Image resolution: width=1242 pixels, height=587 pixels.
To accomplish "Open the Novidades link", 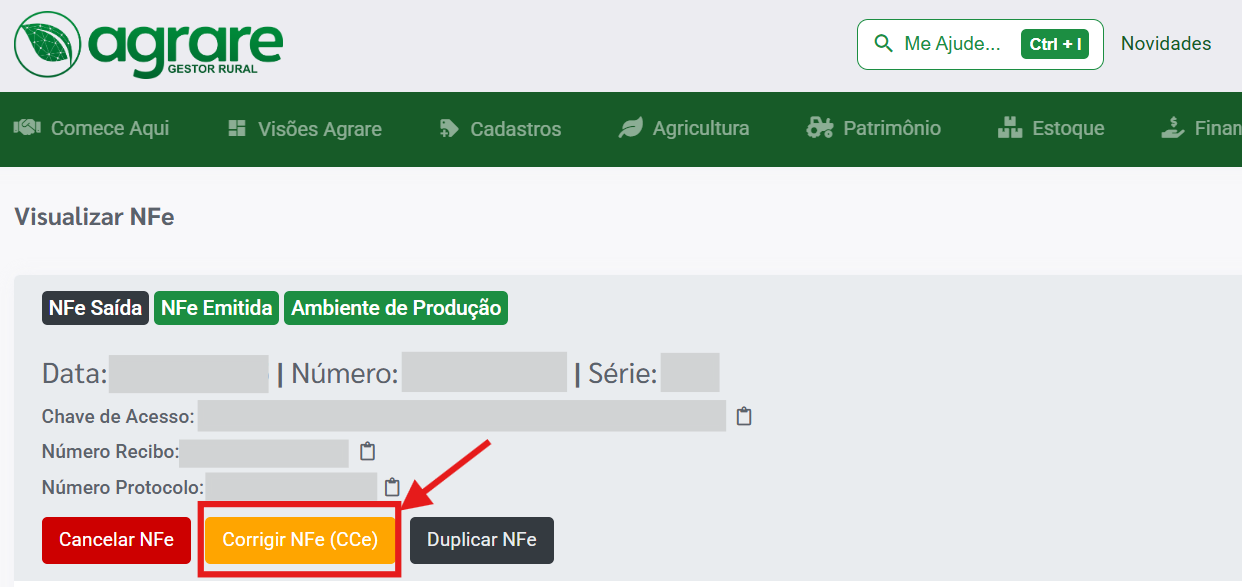I will click(x=1165, y=44).
